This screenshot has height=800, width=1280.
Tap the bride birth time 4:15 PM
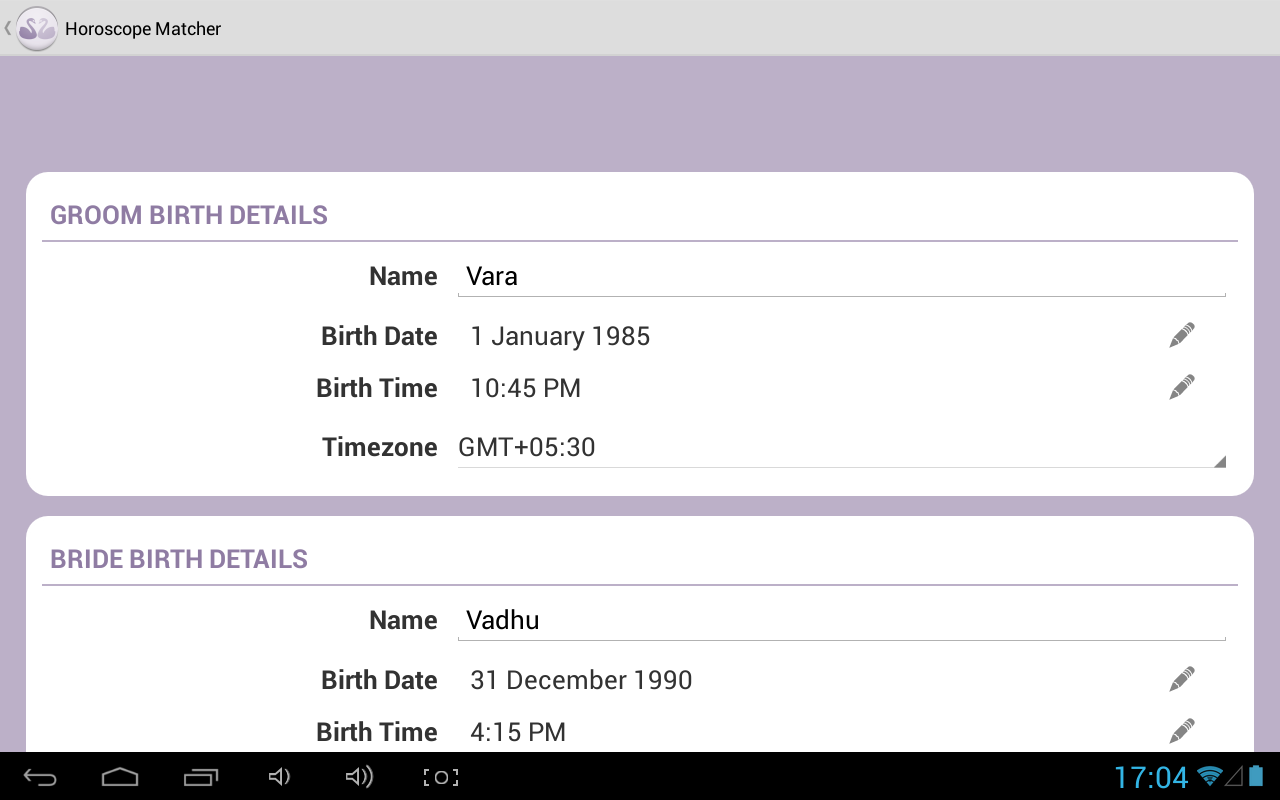[x=518, y=732]
